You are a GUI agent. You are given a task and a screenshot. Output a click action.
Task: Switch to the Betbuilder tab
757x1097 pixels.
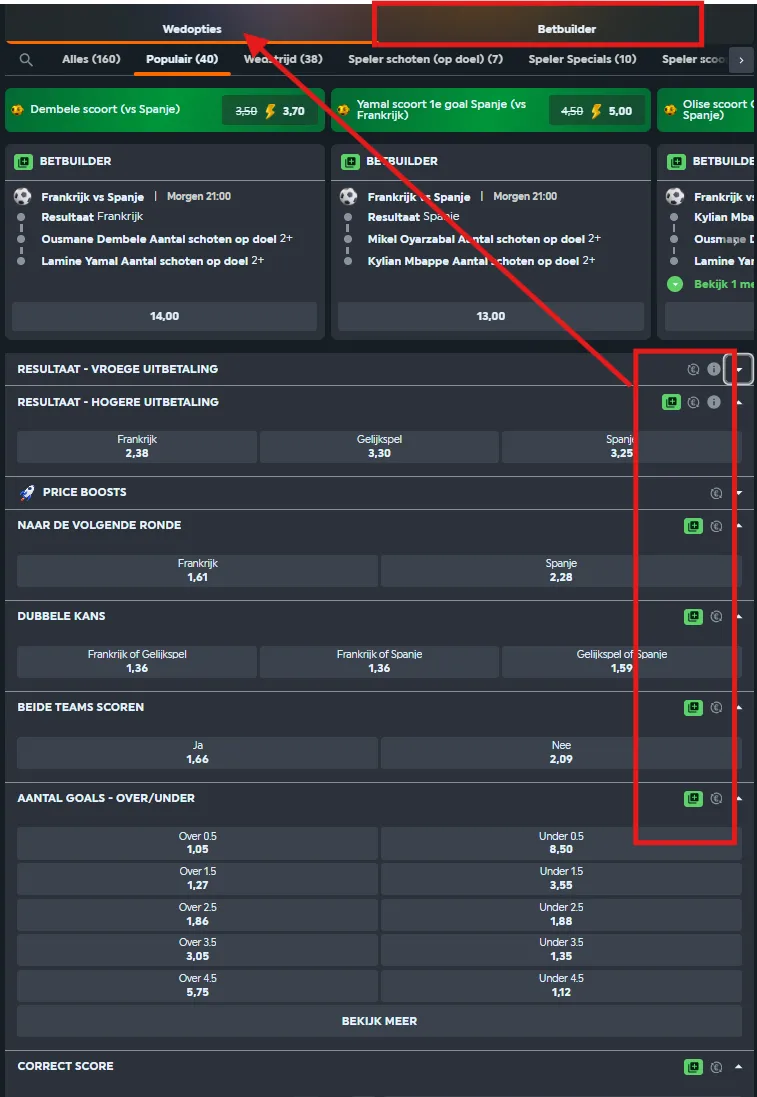567,29
